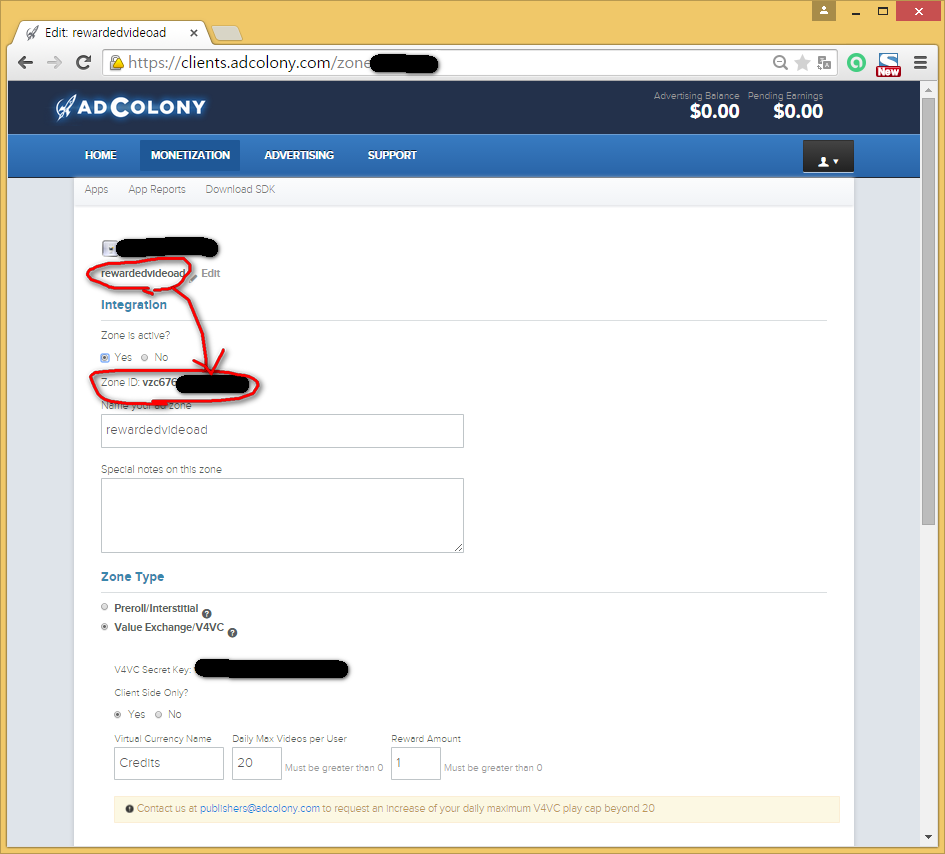Click the Special notes on this zone textarea
The image size is (945, 854).
[x=282, y=515]
